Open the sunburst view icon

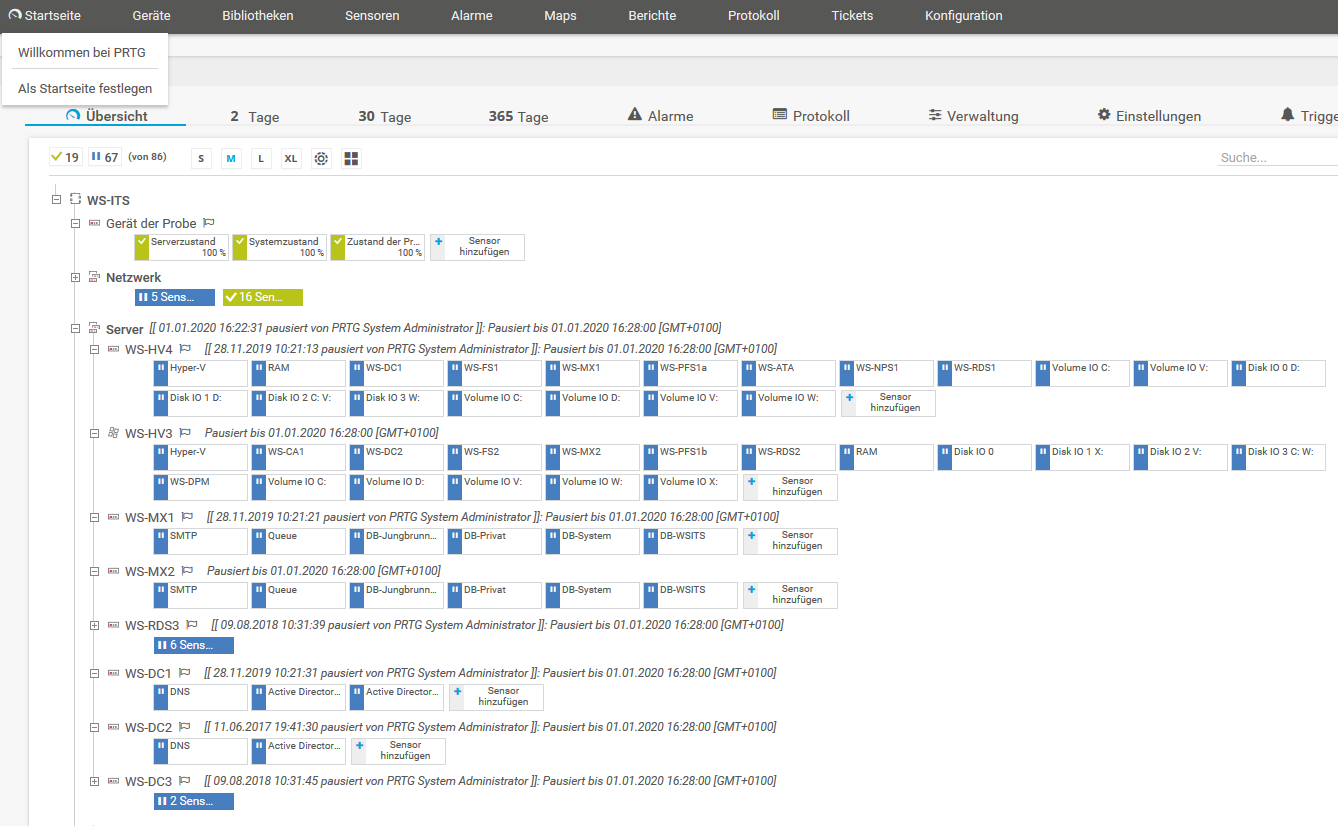(321, 158)
